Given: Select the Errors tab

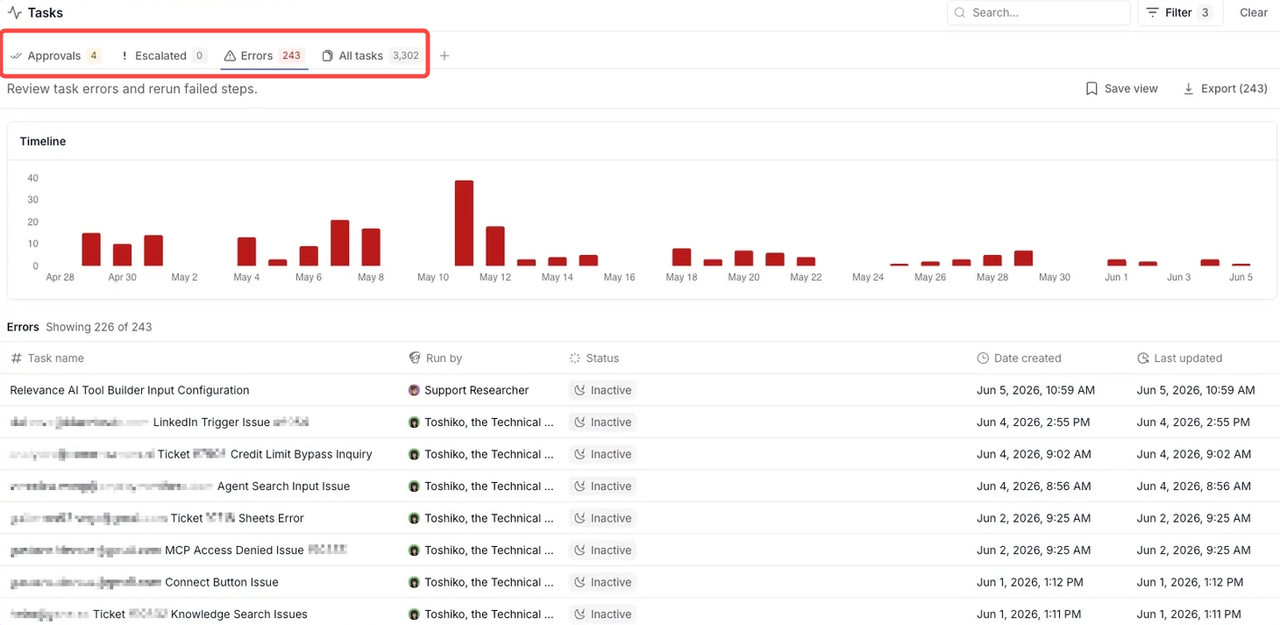Looking at the screenshot, I should click(x=264, y=56).
